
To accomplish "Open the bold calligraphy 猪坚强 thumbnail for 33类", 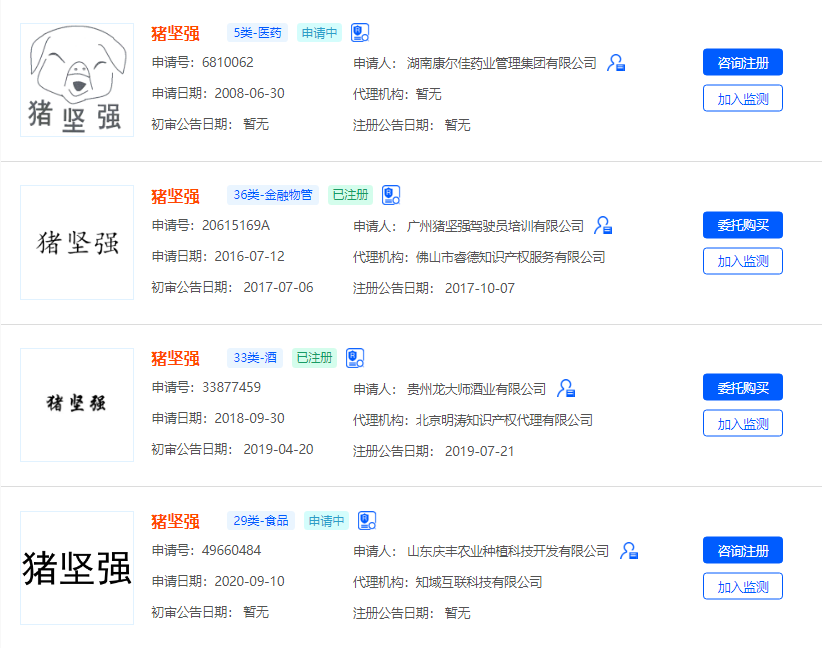I will click(x=77, y=404).
